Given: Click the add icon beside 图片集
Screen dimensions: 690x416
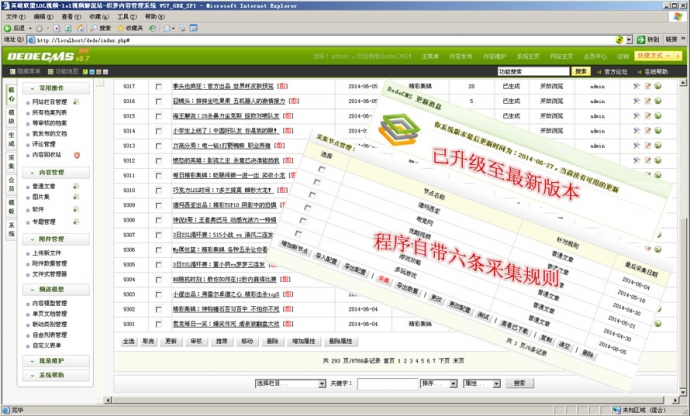Looking at the screenshot, I should click(76, 197).
